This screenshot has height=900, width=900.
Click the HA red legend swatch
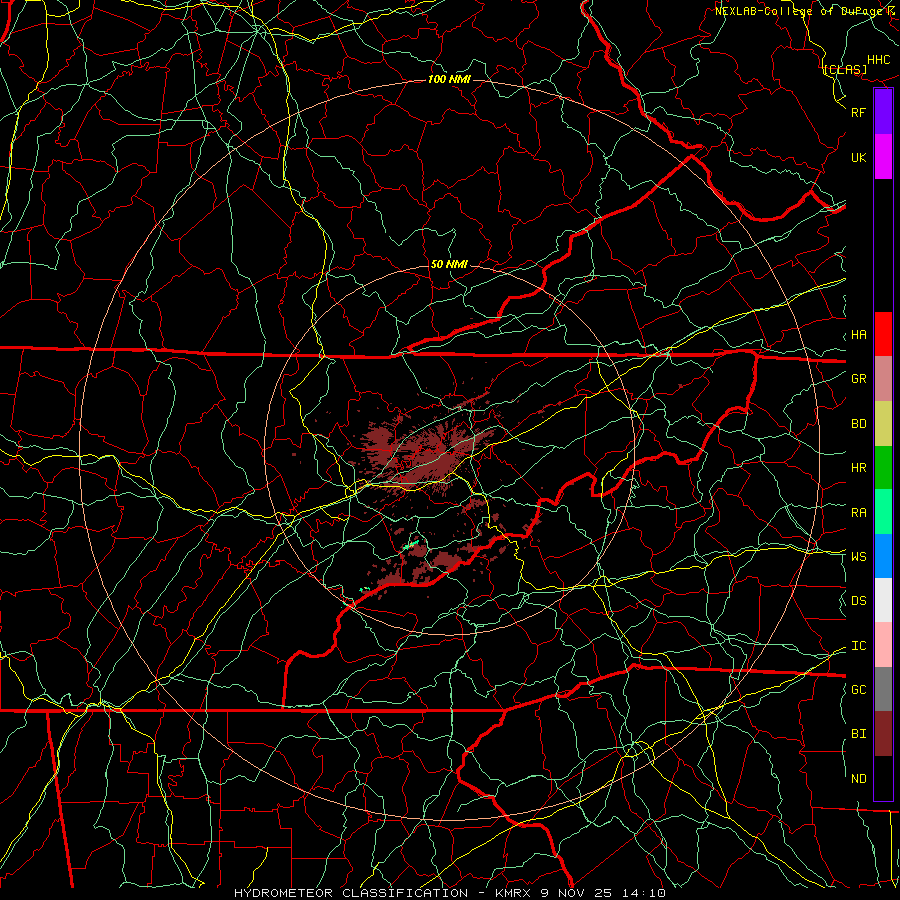tap(883, 334)
